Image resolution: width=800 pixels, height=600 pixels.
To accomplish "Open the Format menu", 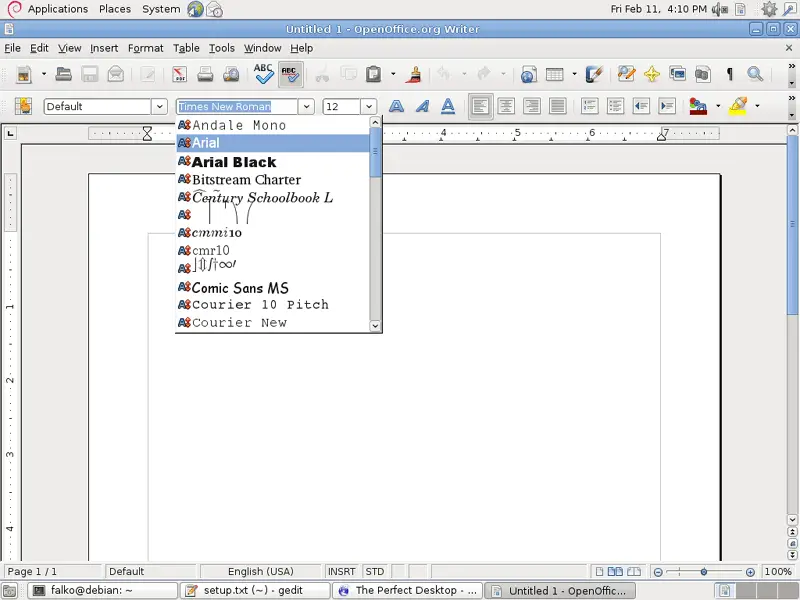I will pyautogui.click(x=145, y=48).
